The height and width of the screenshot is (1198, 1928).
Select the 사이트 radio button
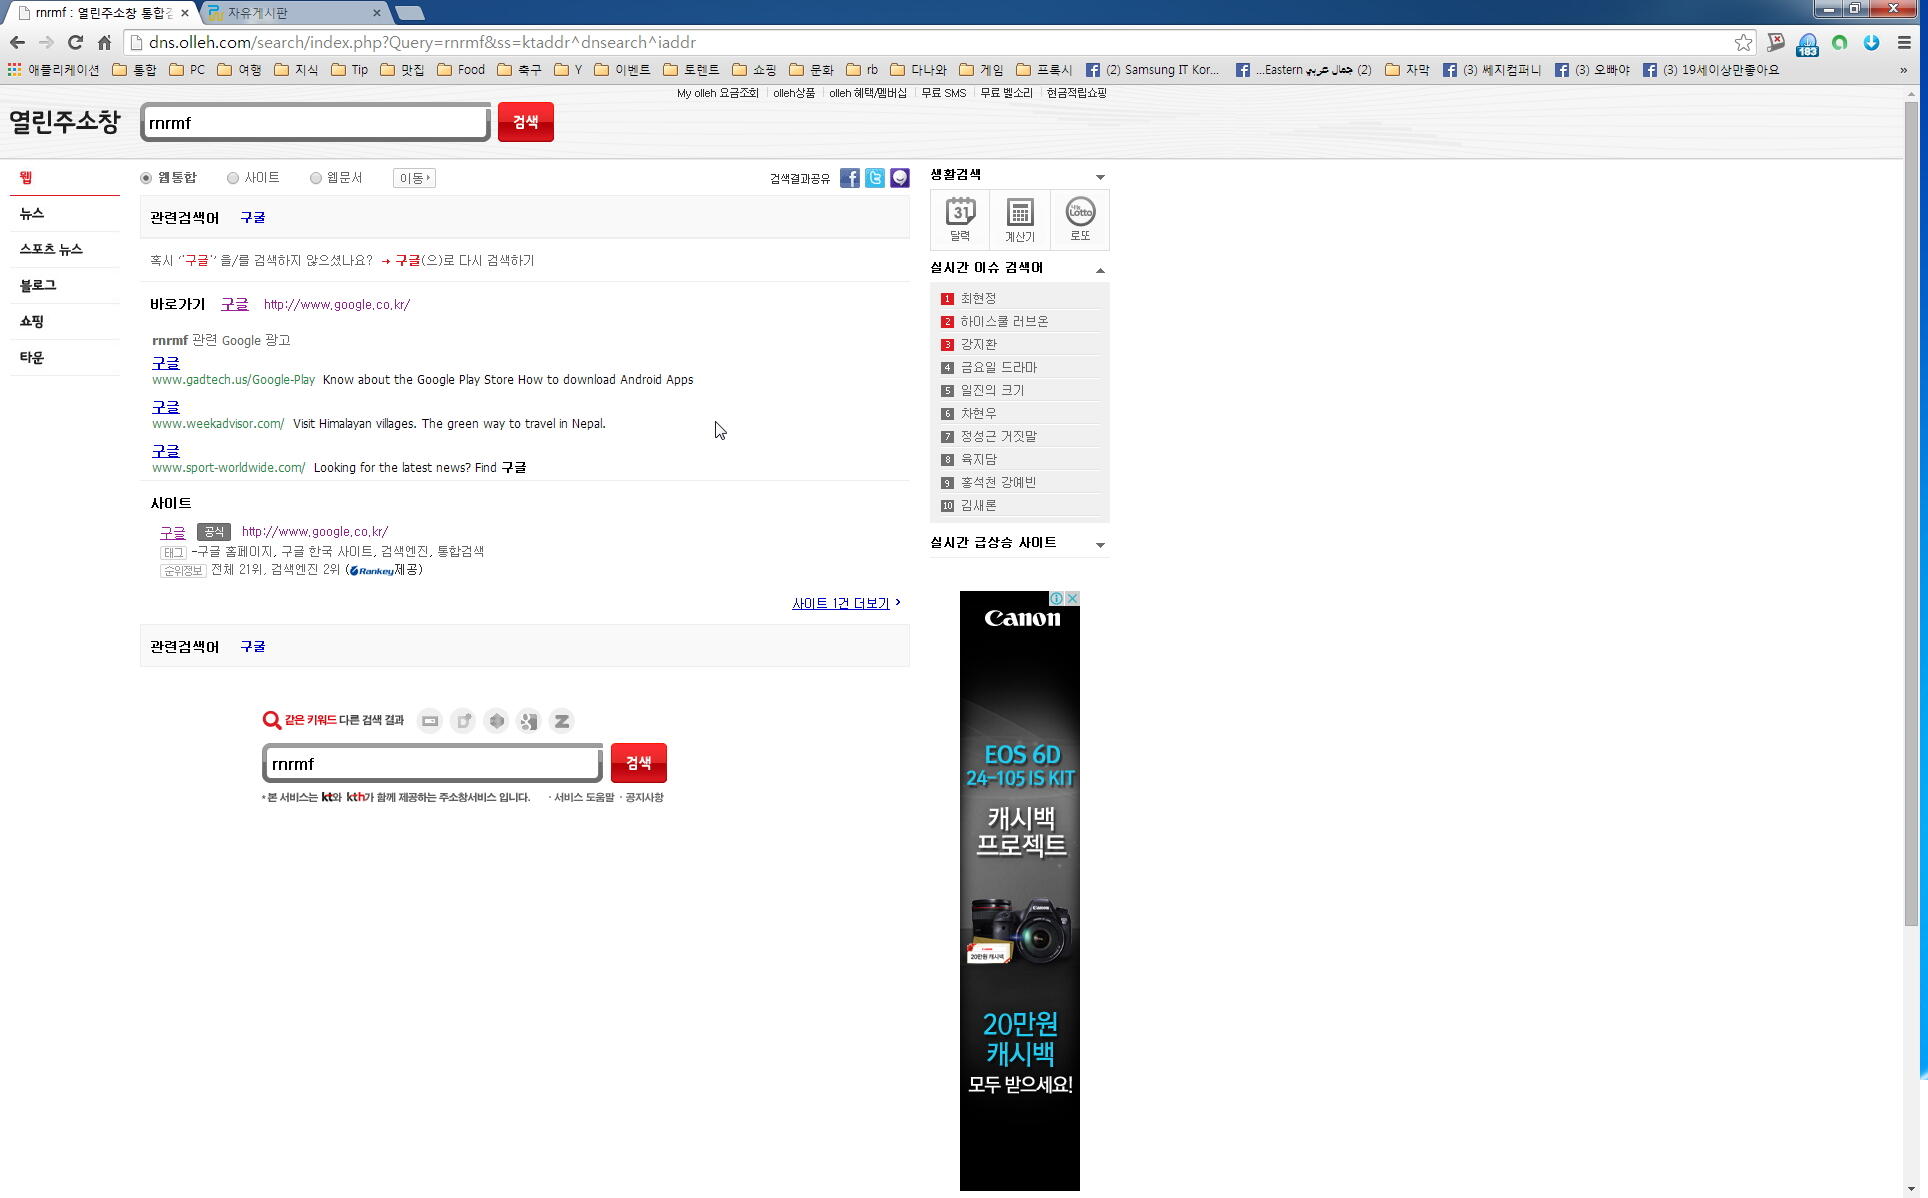coord(233,178)
